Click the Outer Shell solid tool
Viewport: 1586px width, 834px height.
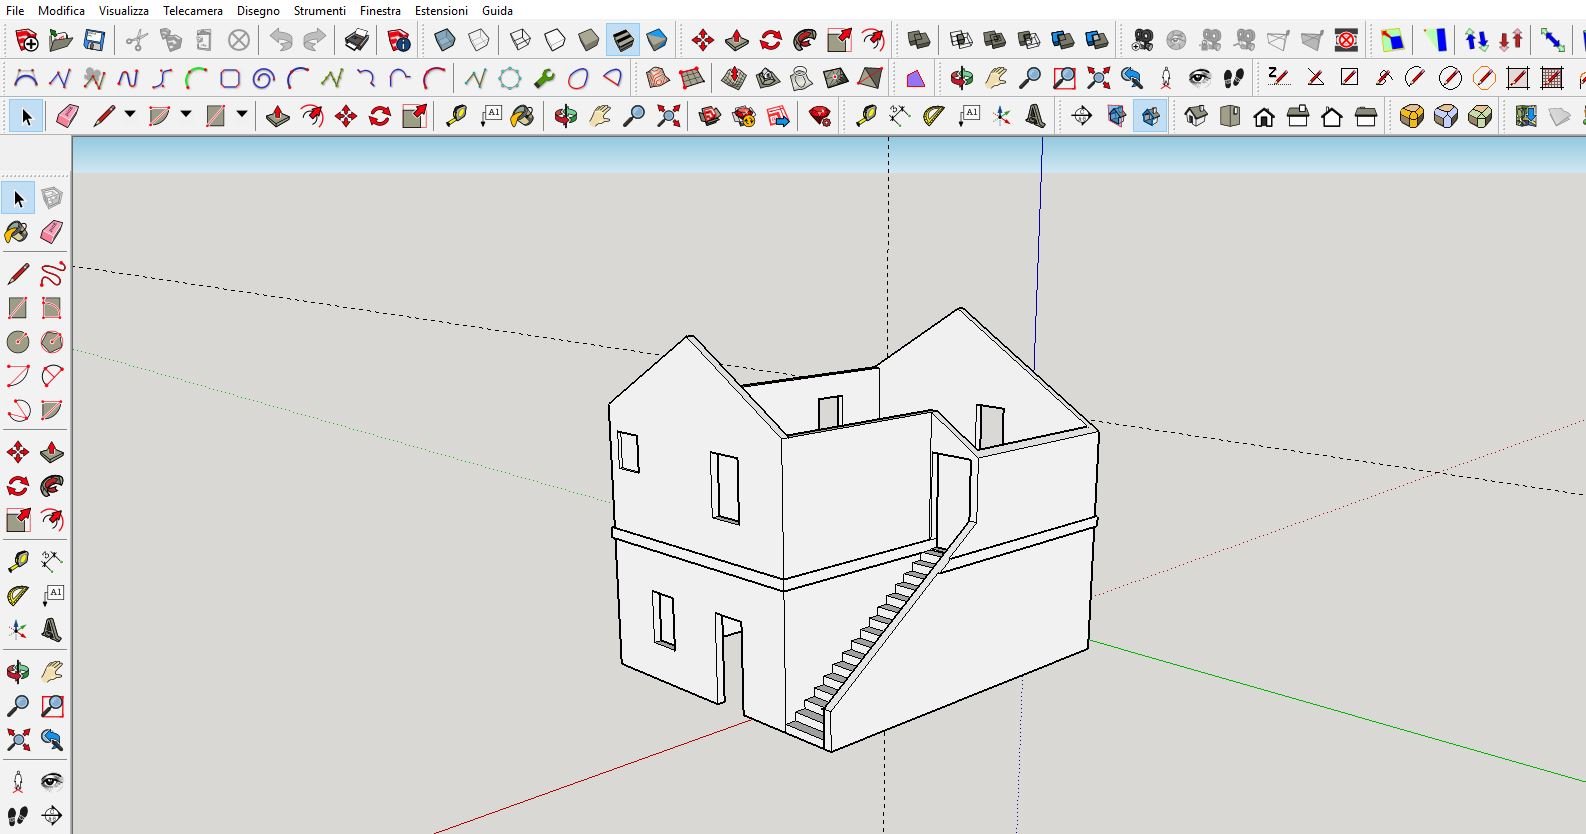(x=919, y=40)
